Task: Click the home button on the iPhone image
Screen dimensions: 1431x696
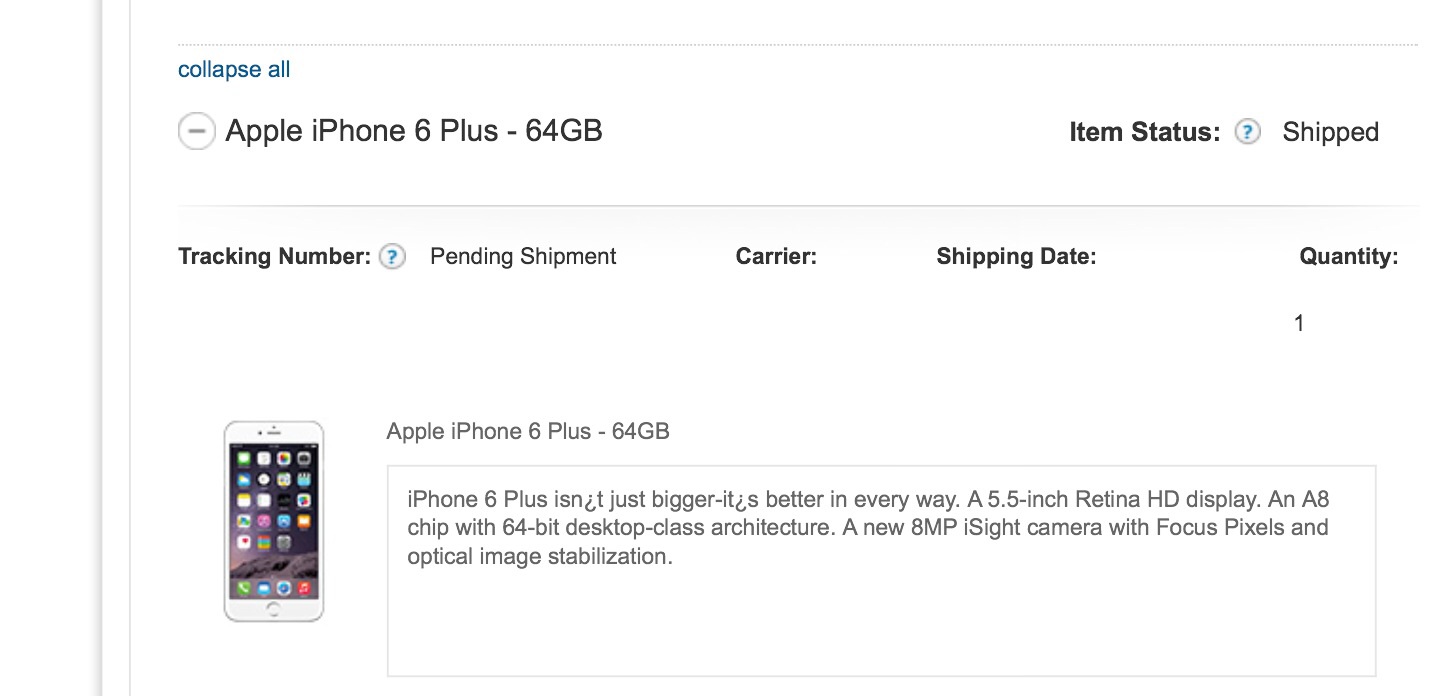Action: tap(274, 607)
